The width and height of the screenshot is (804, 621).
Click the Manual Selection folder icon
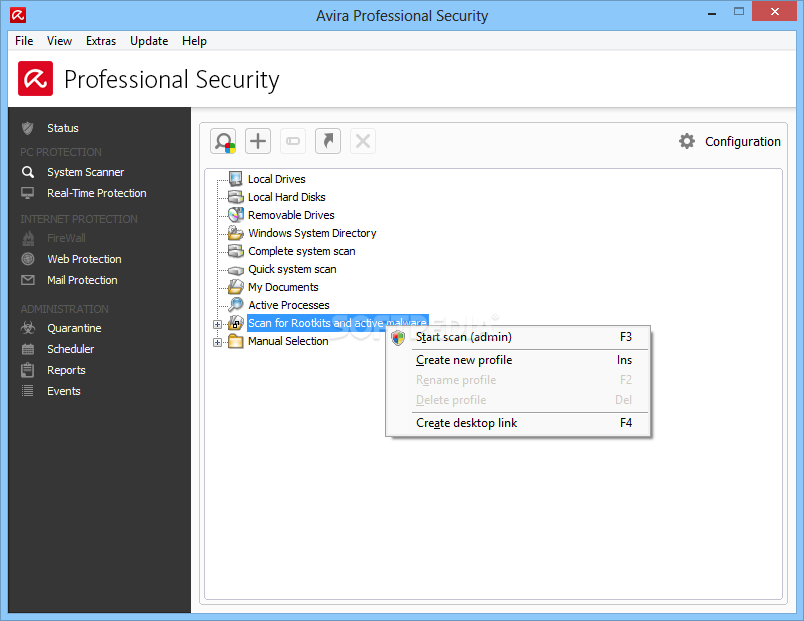click(235, 341)
